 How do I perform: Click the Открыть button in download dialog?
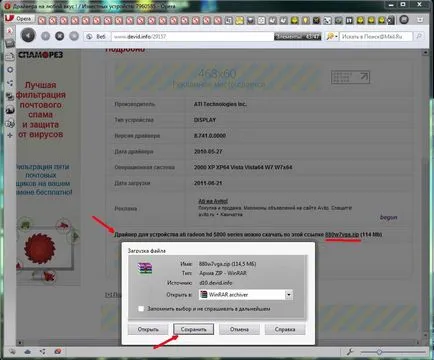148,329
